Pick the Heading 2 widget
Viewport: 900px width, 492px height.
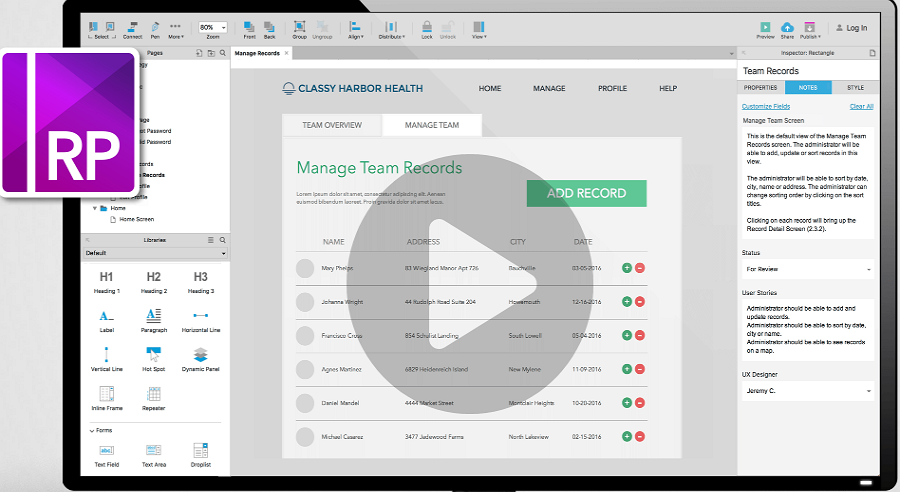154,282
